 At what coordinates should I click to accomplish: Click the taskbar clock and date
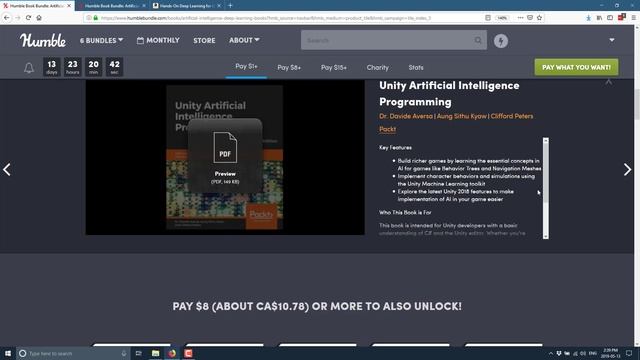610,353
